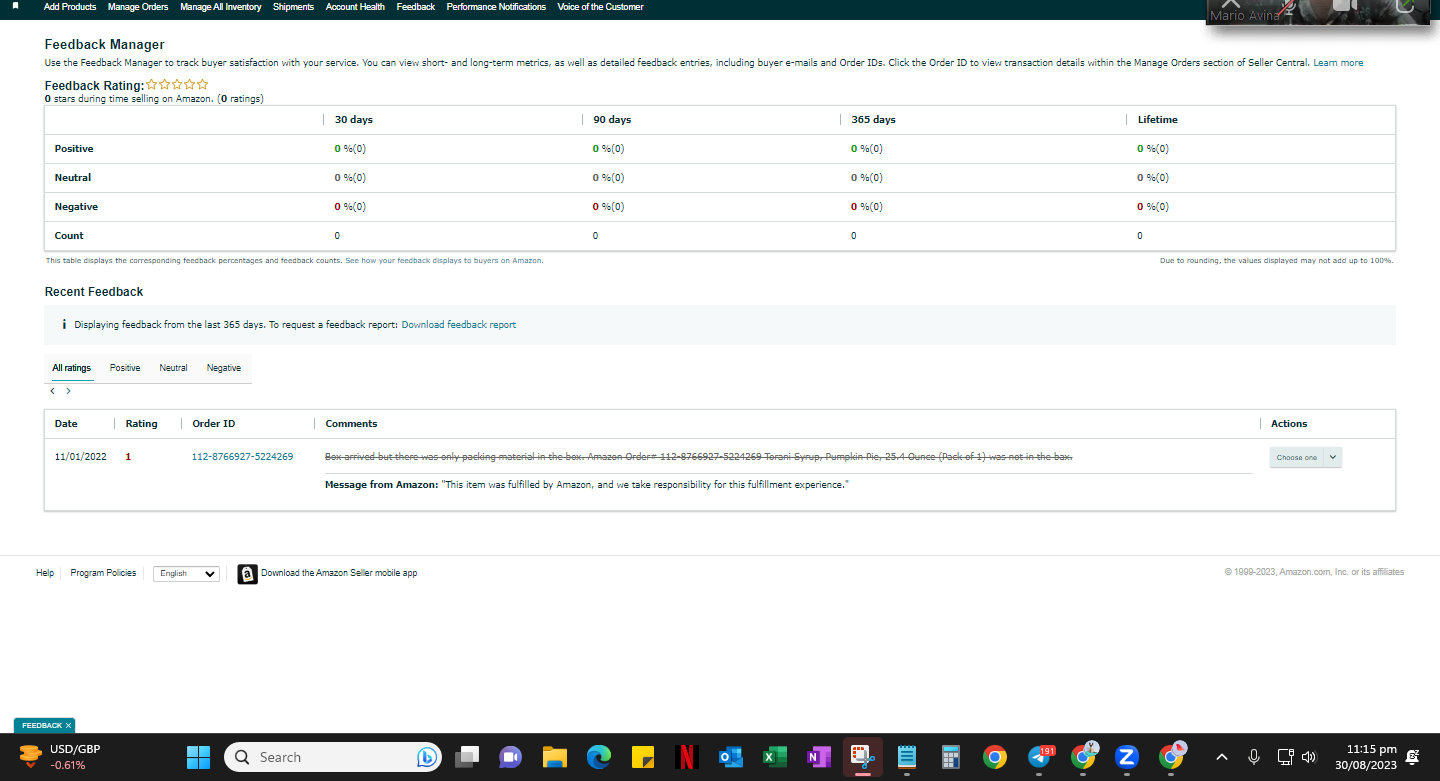Open the English language dropdown
This screenshot has height=781, width=1440.
(x=186, y=574)
